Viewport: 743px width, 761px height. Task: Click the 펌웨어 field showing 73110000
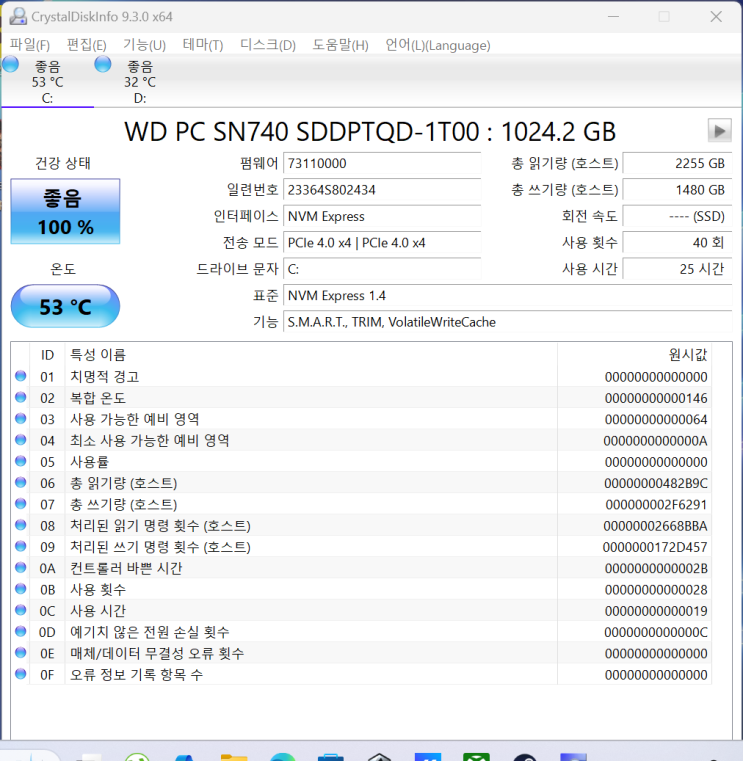[x=382, y=164]
